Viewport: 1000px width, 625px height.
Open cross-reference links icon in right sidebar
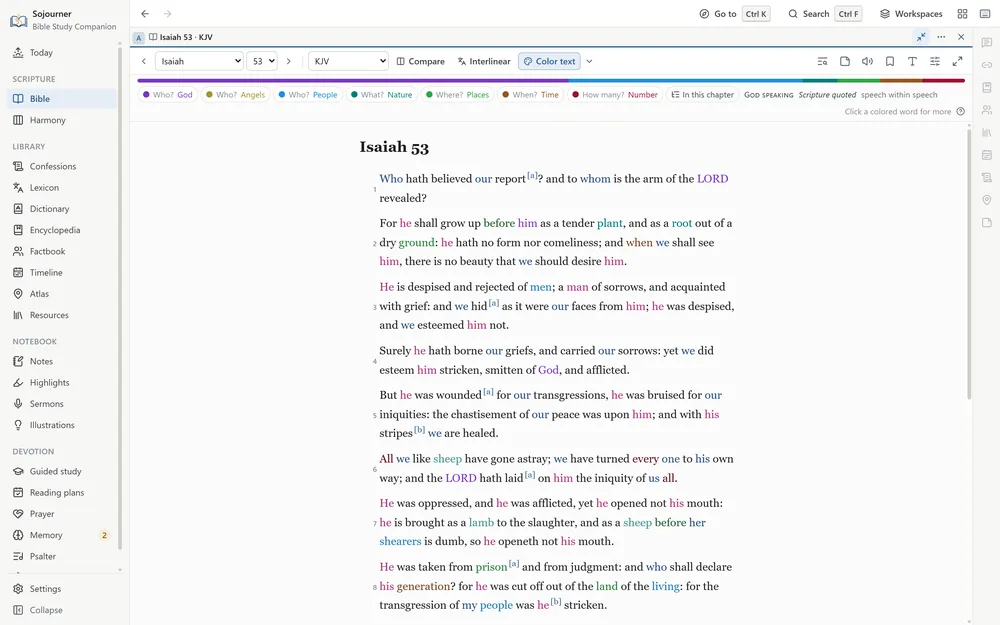coord(987,65)
